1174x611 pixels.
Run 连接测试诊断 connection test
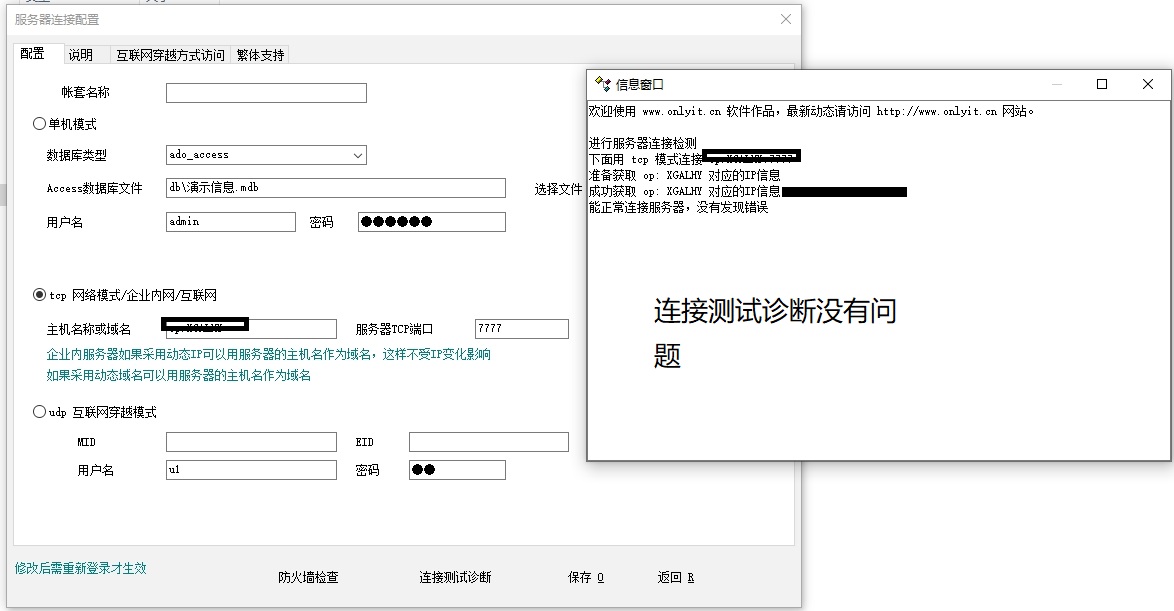point(455,577)
